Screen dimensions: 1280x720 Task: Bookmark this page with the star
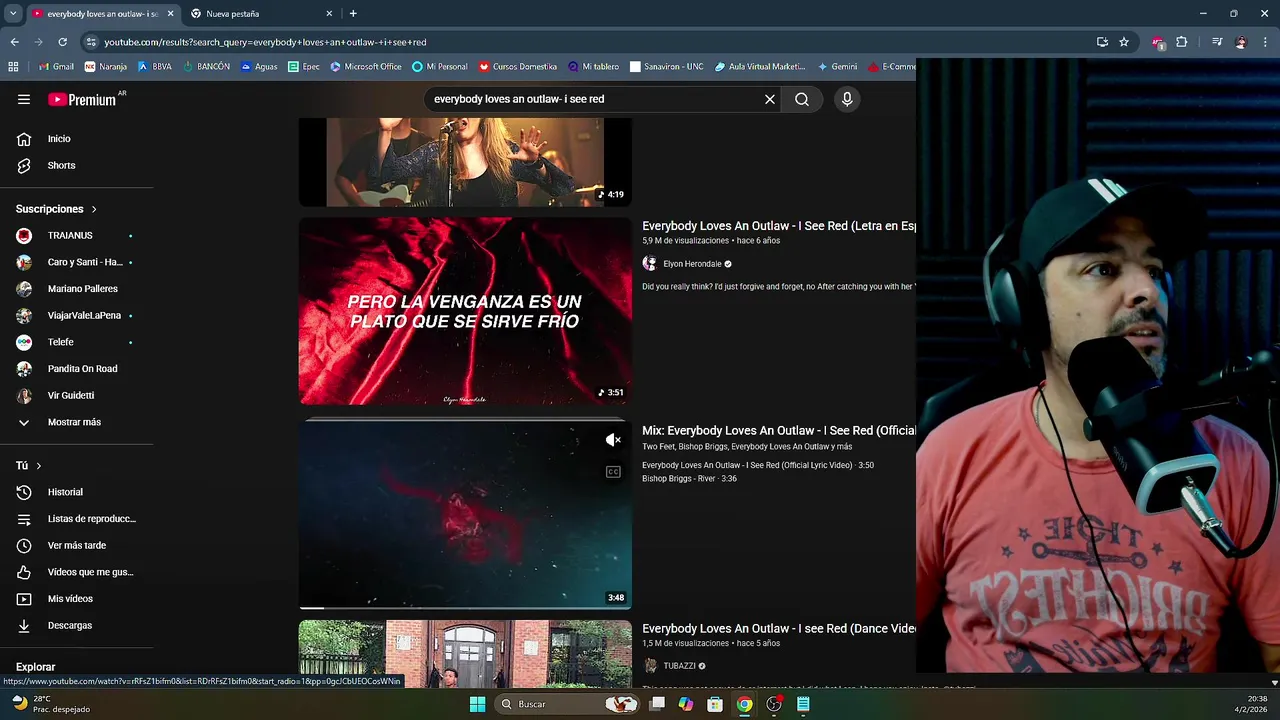coord(1124,42)
